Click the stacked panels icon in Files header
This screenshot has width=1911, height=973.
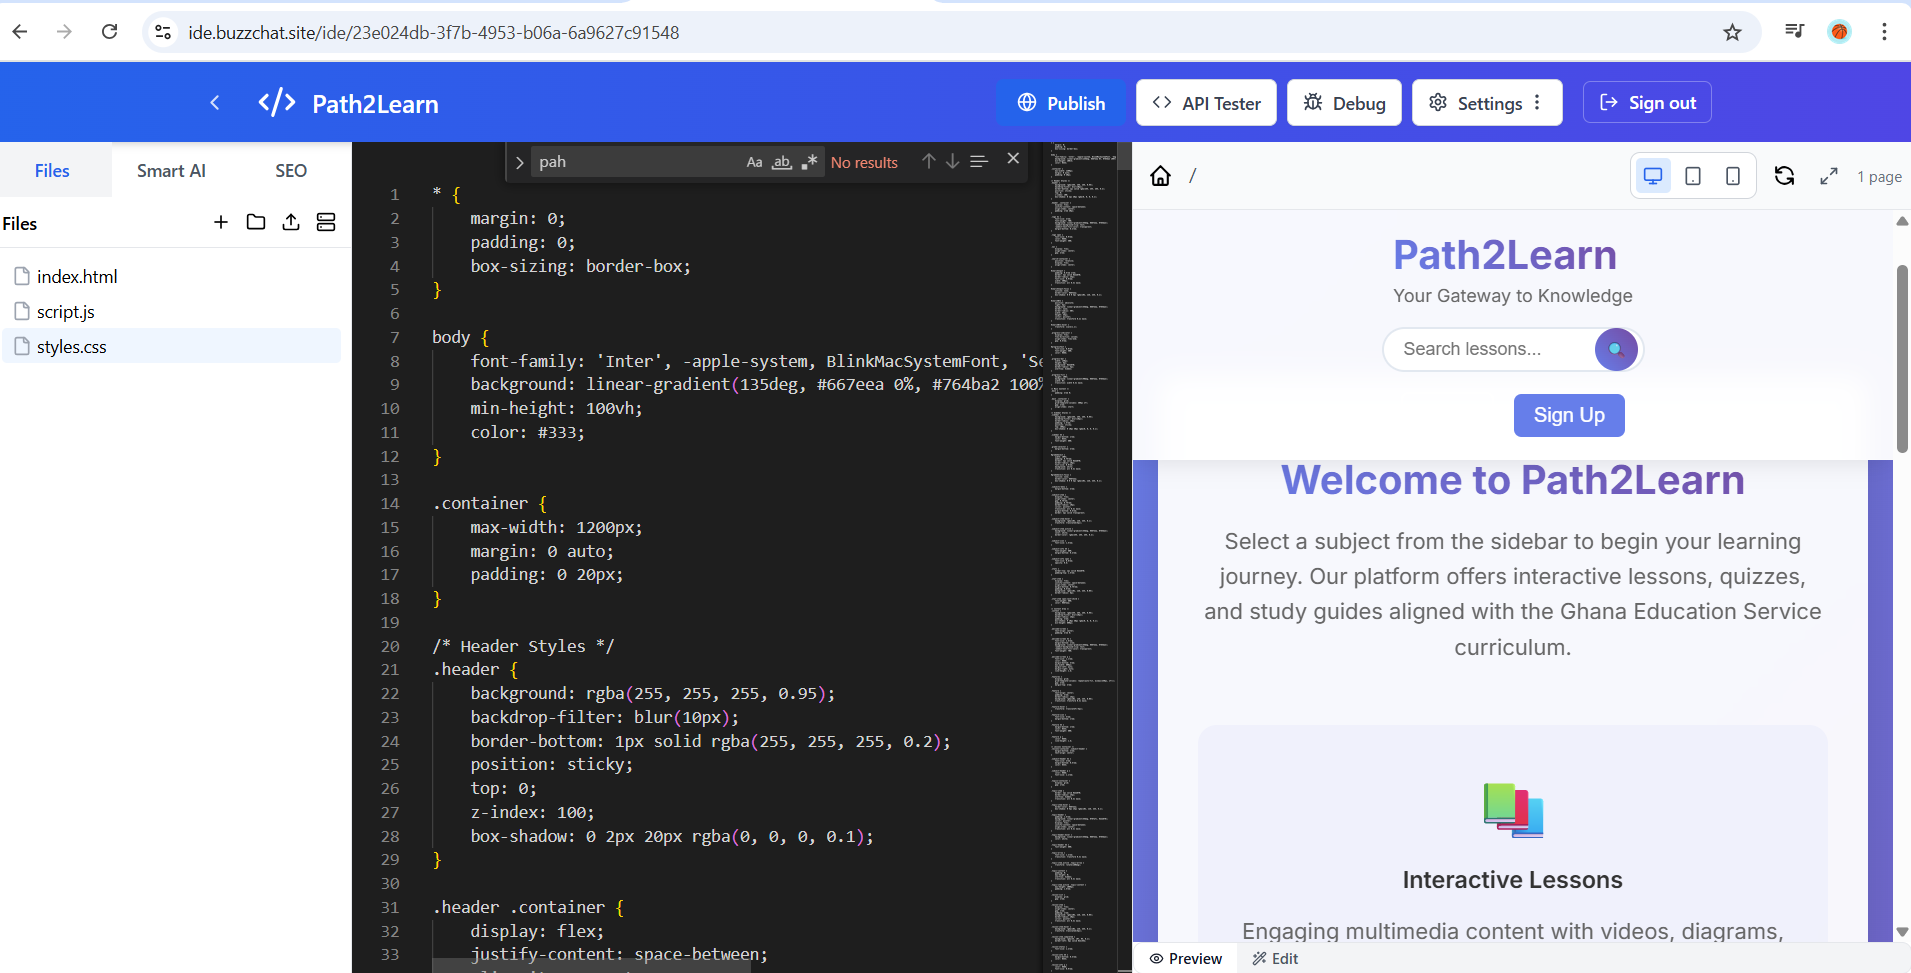(326, 222)
